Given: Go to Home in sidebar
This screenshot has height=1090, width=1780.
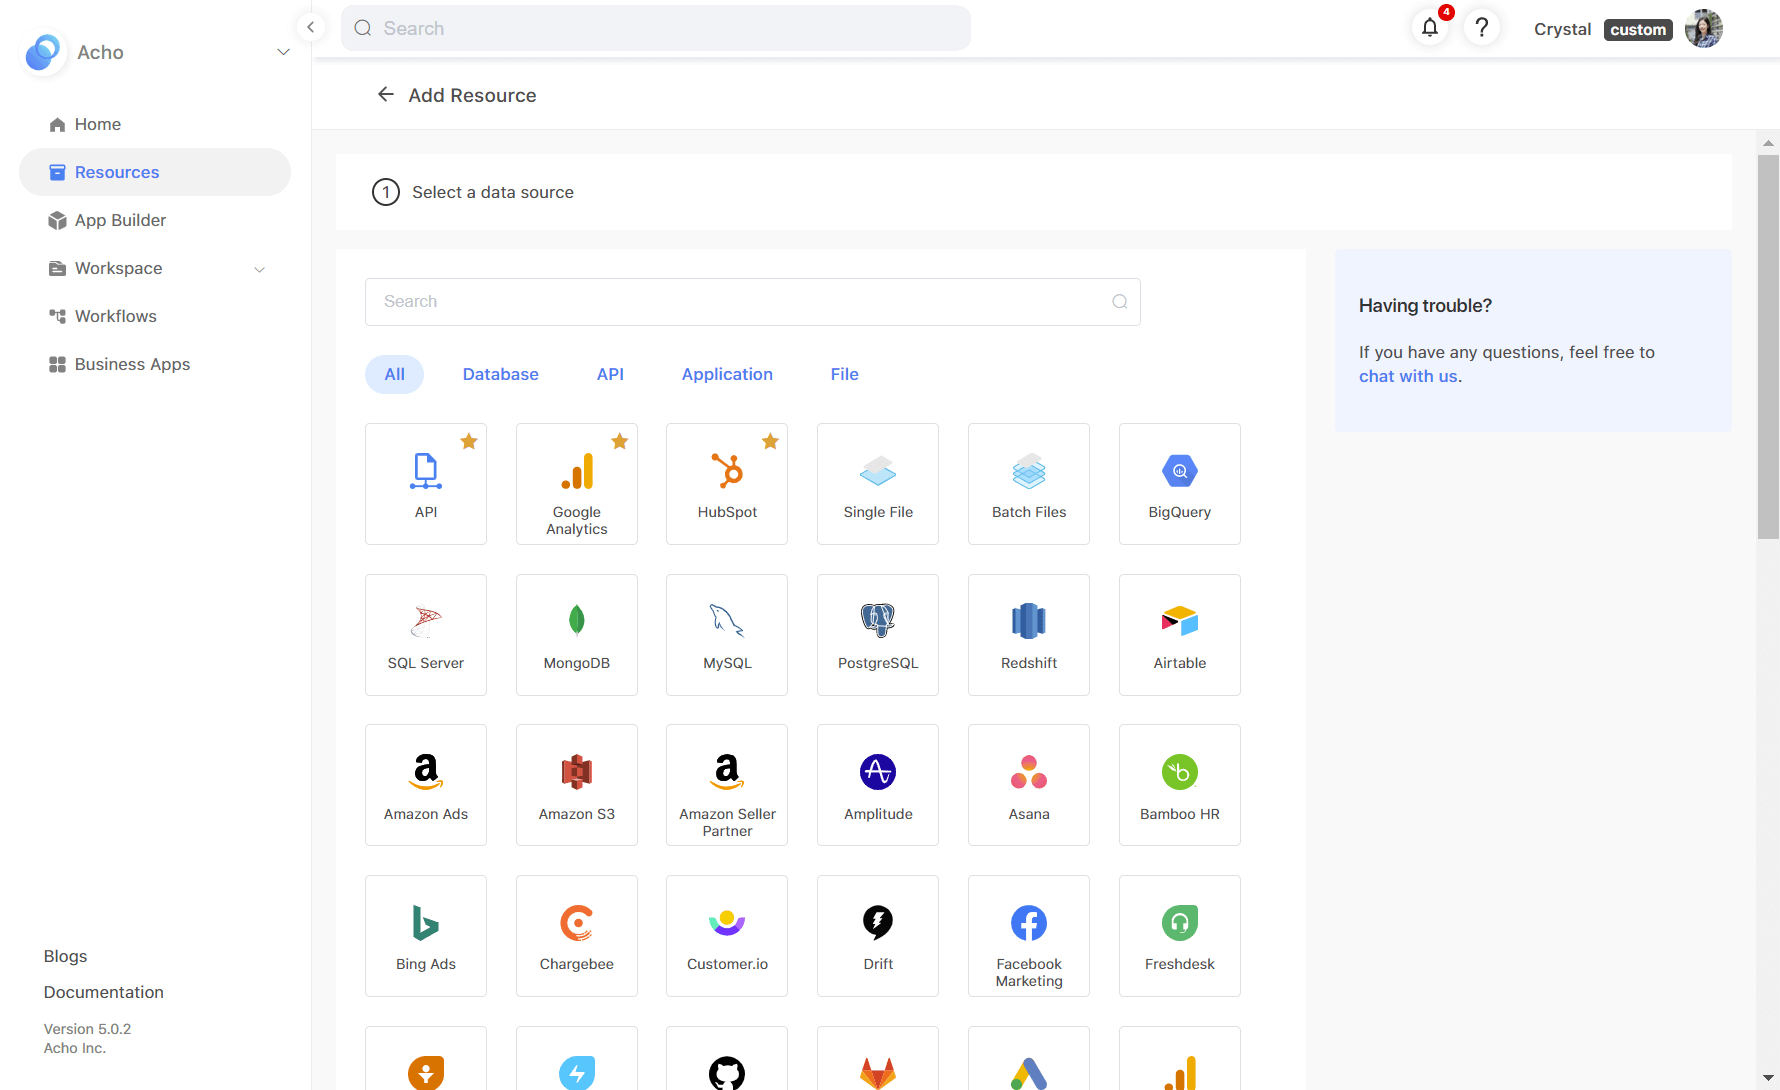Looking at the screenshot, I should coord(155,124).
